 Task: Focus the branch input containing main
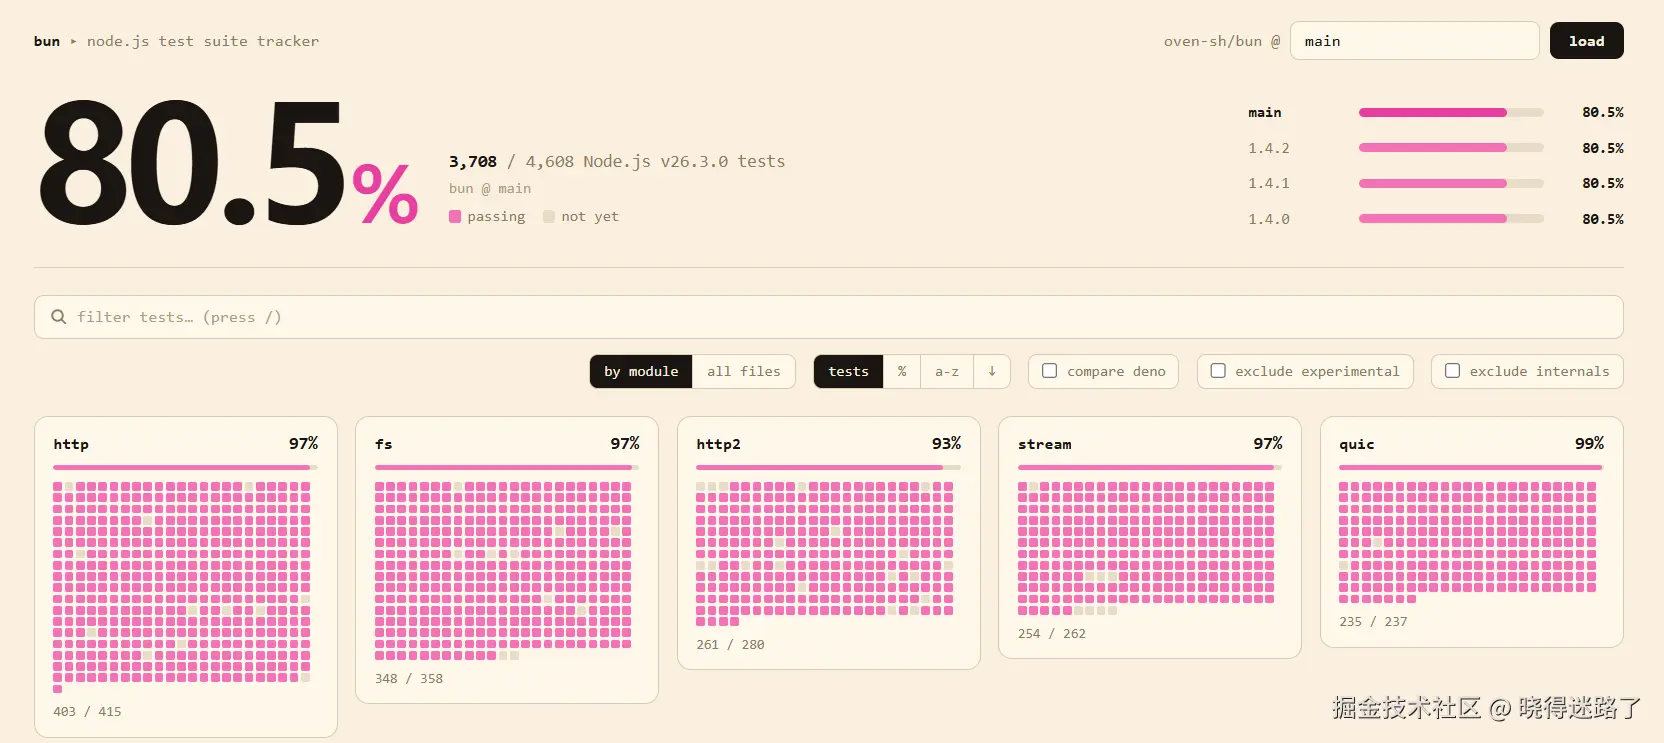1415,41
